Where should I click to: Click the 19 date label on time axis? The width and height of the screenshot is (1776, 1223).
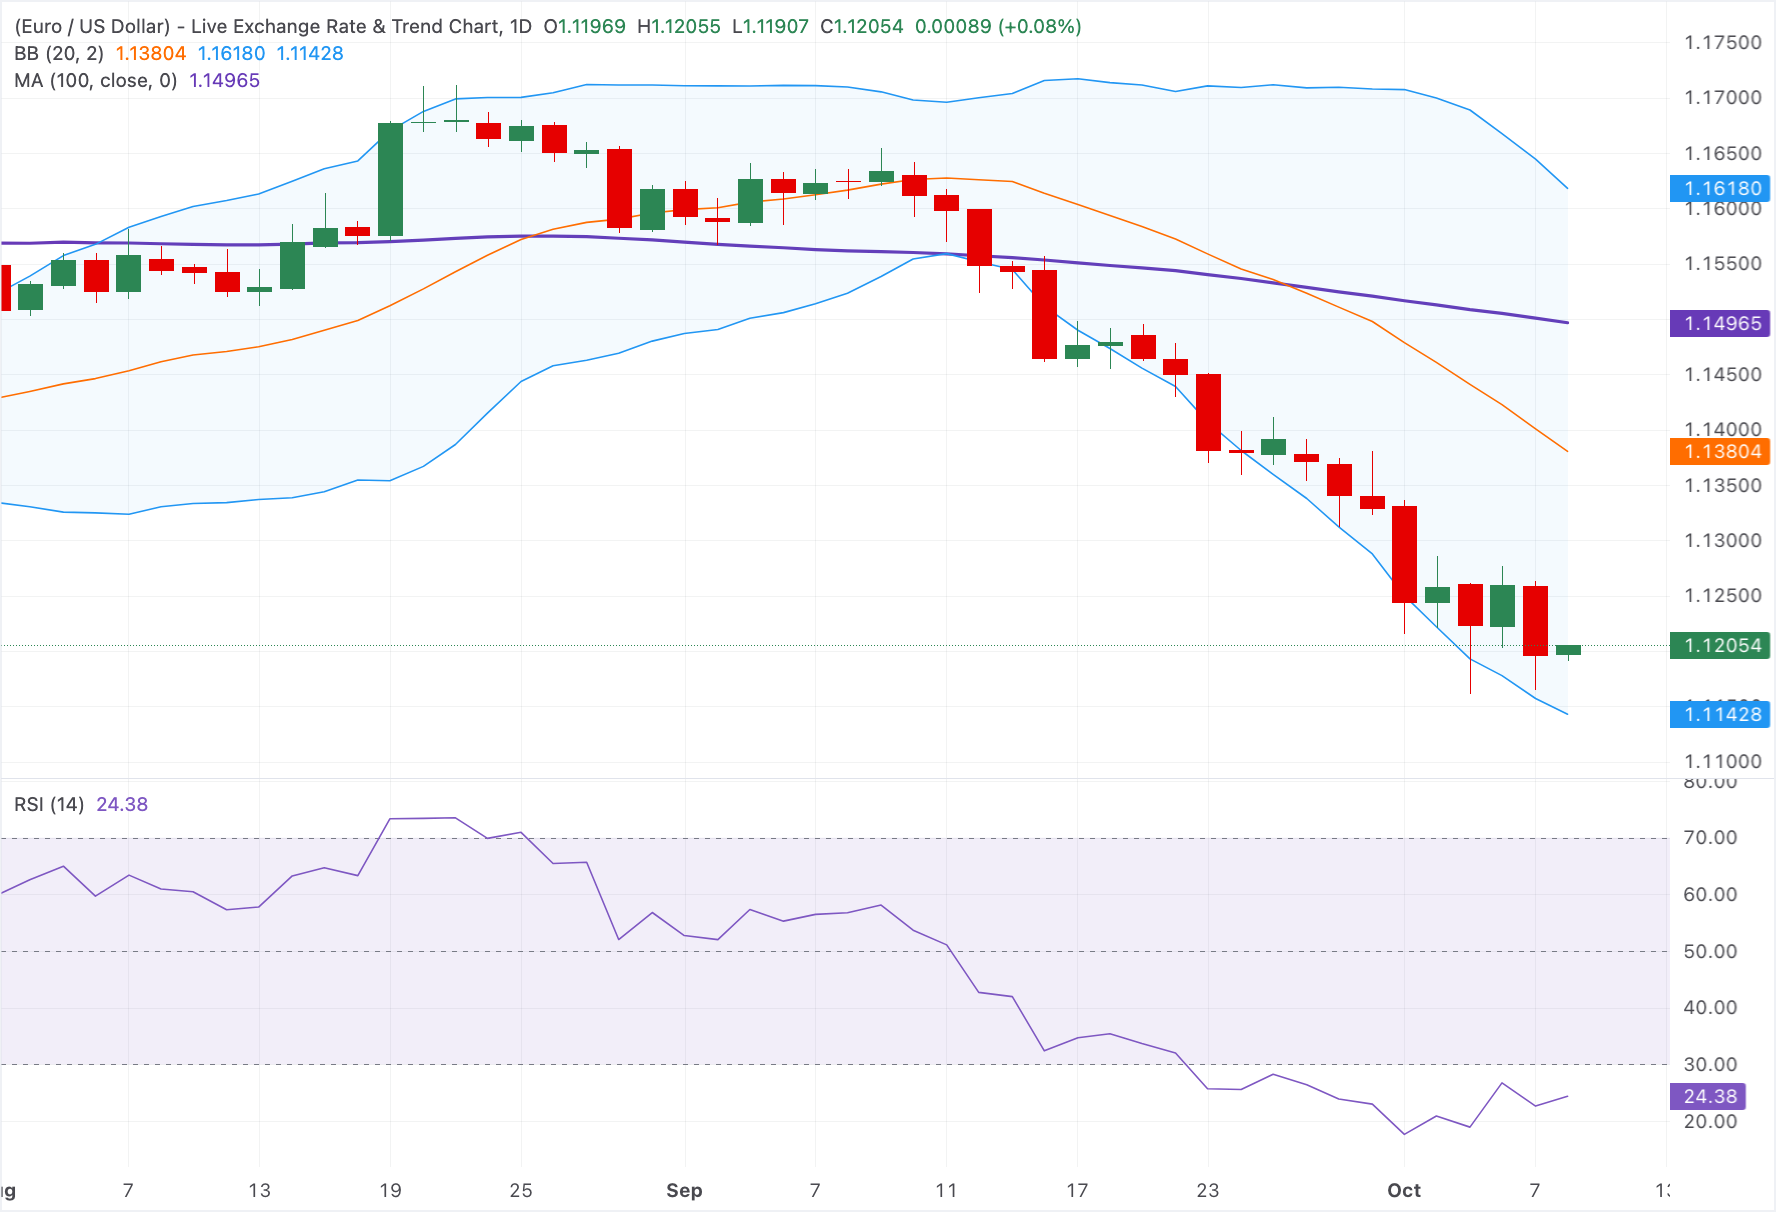point(390,1191)
